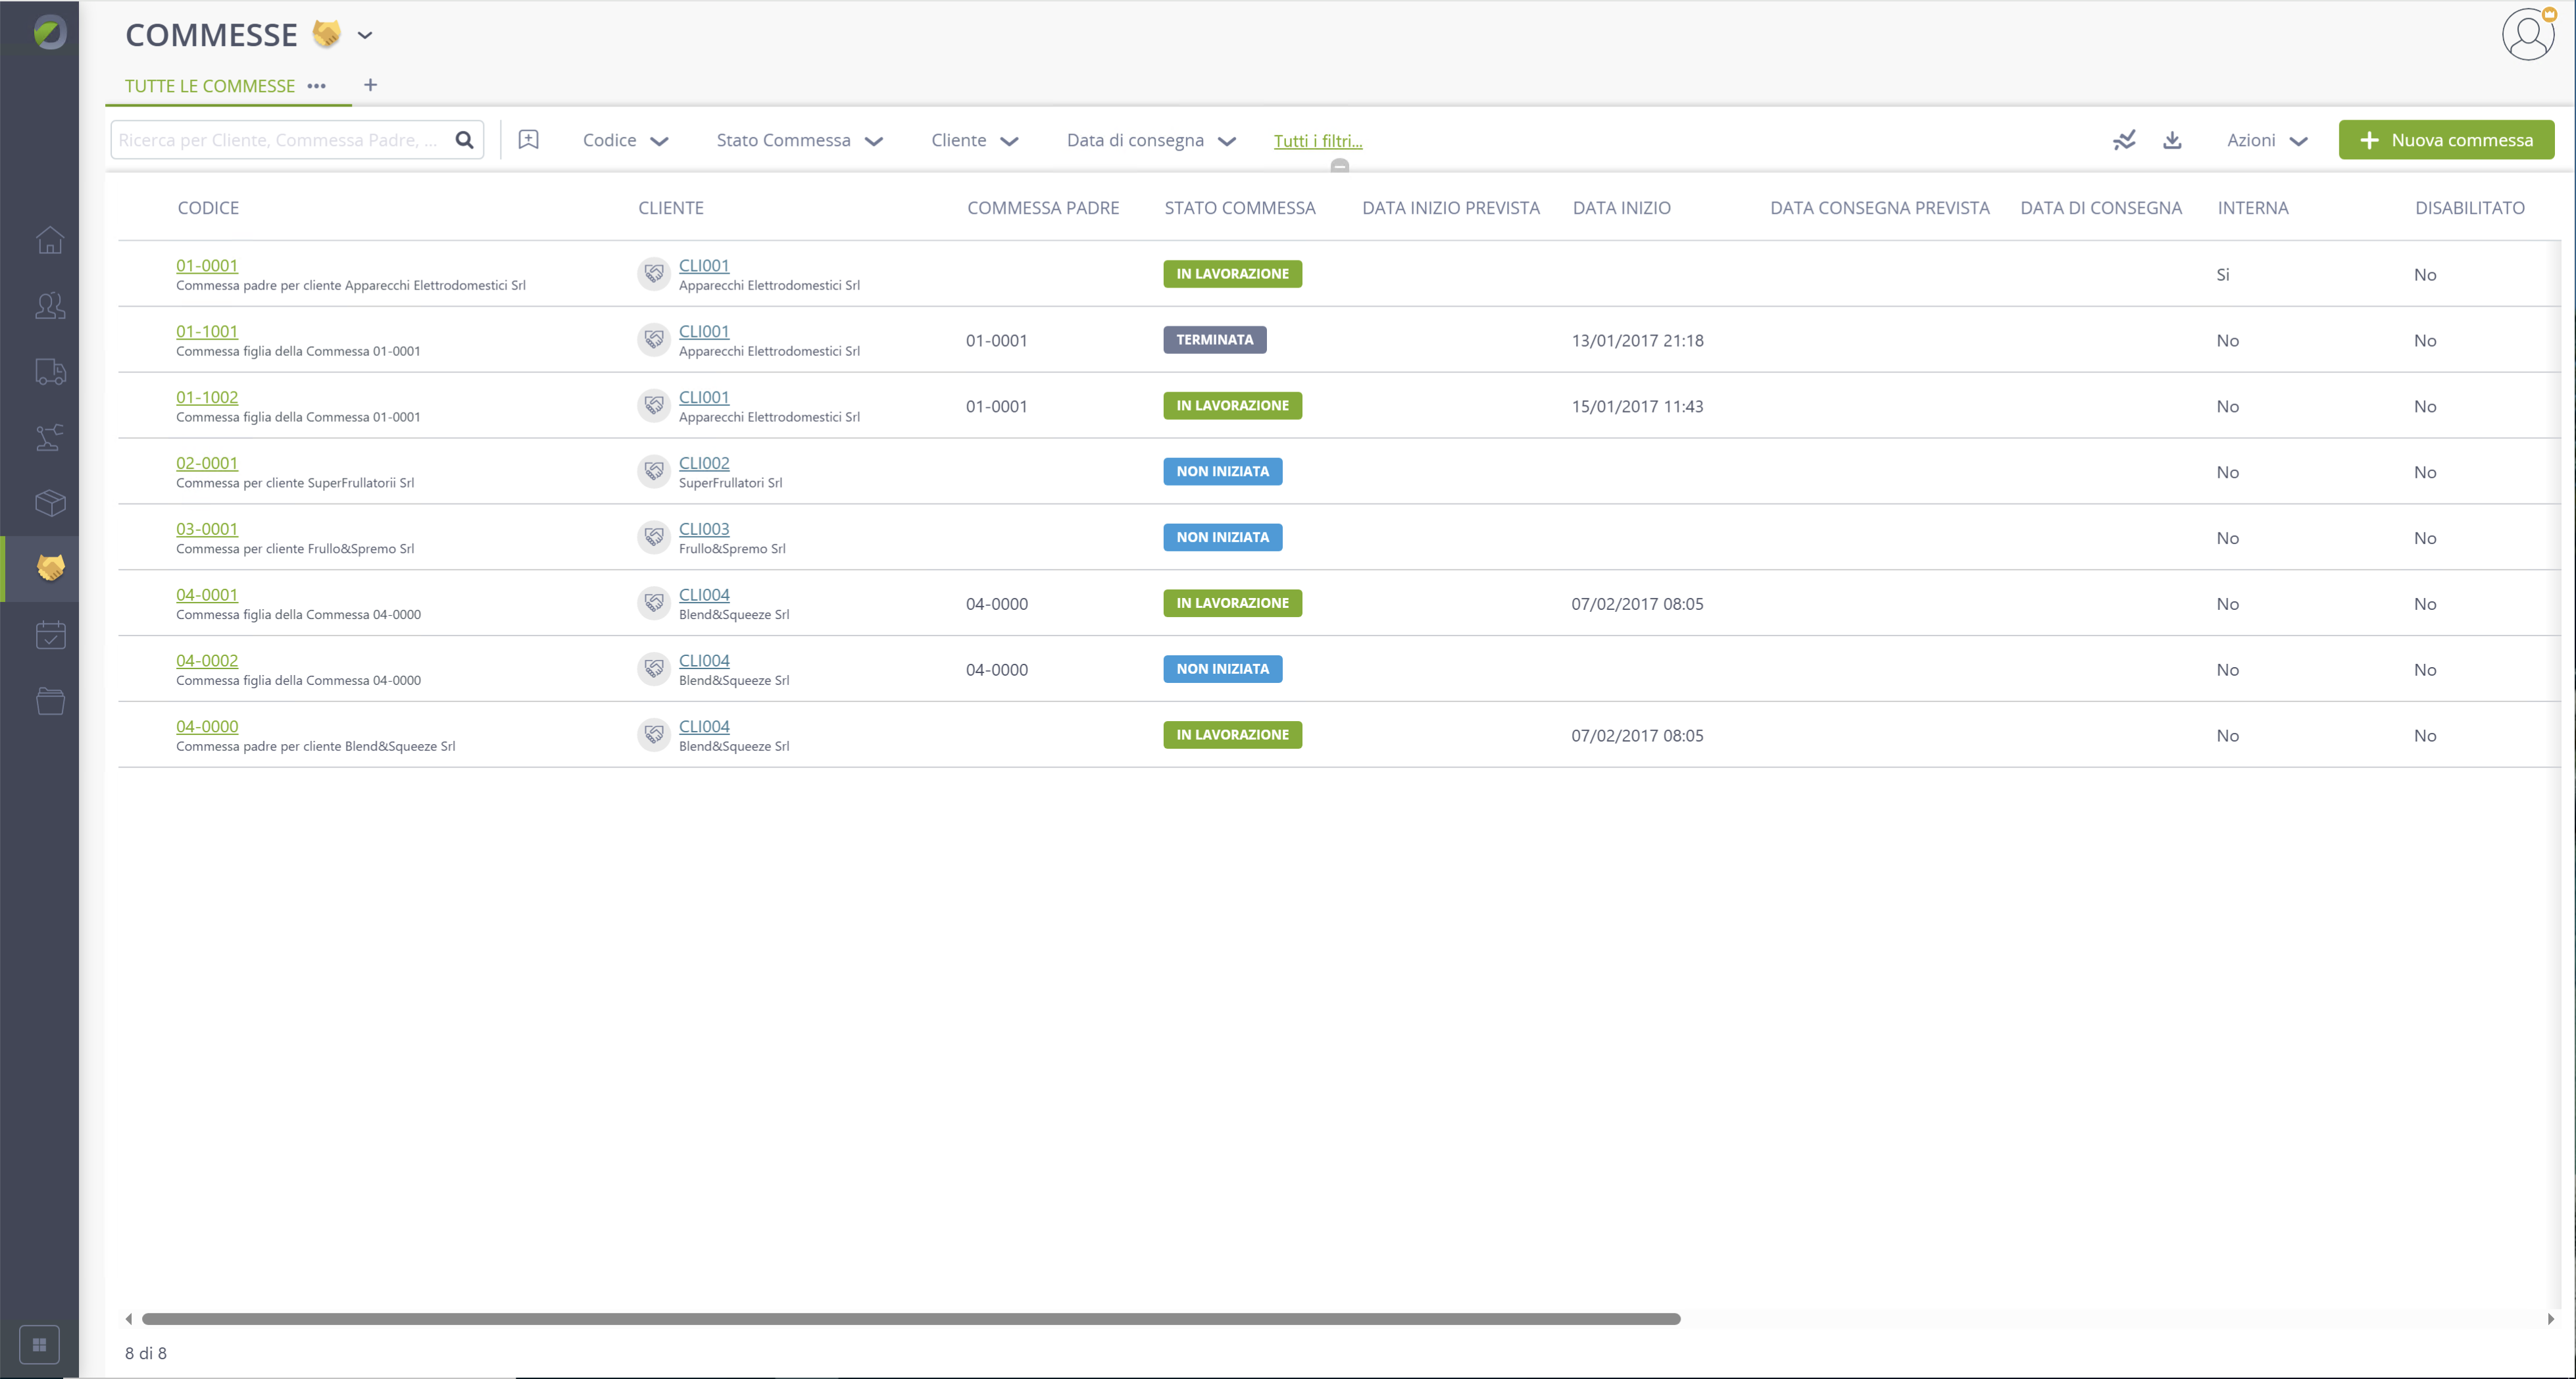Click the INTERNA value Si in row 01-0001
The height and width of the screenshot is (1379, 2576).
tap(2222, 274)
